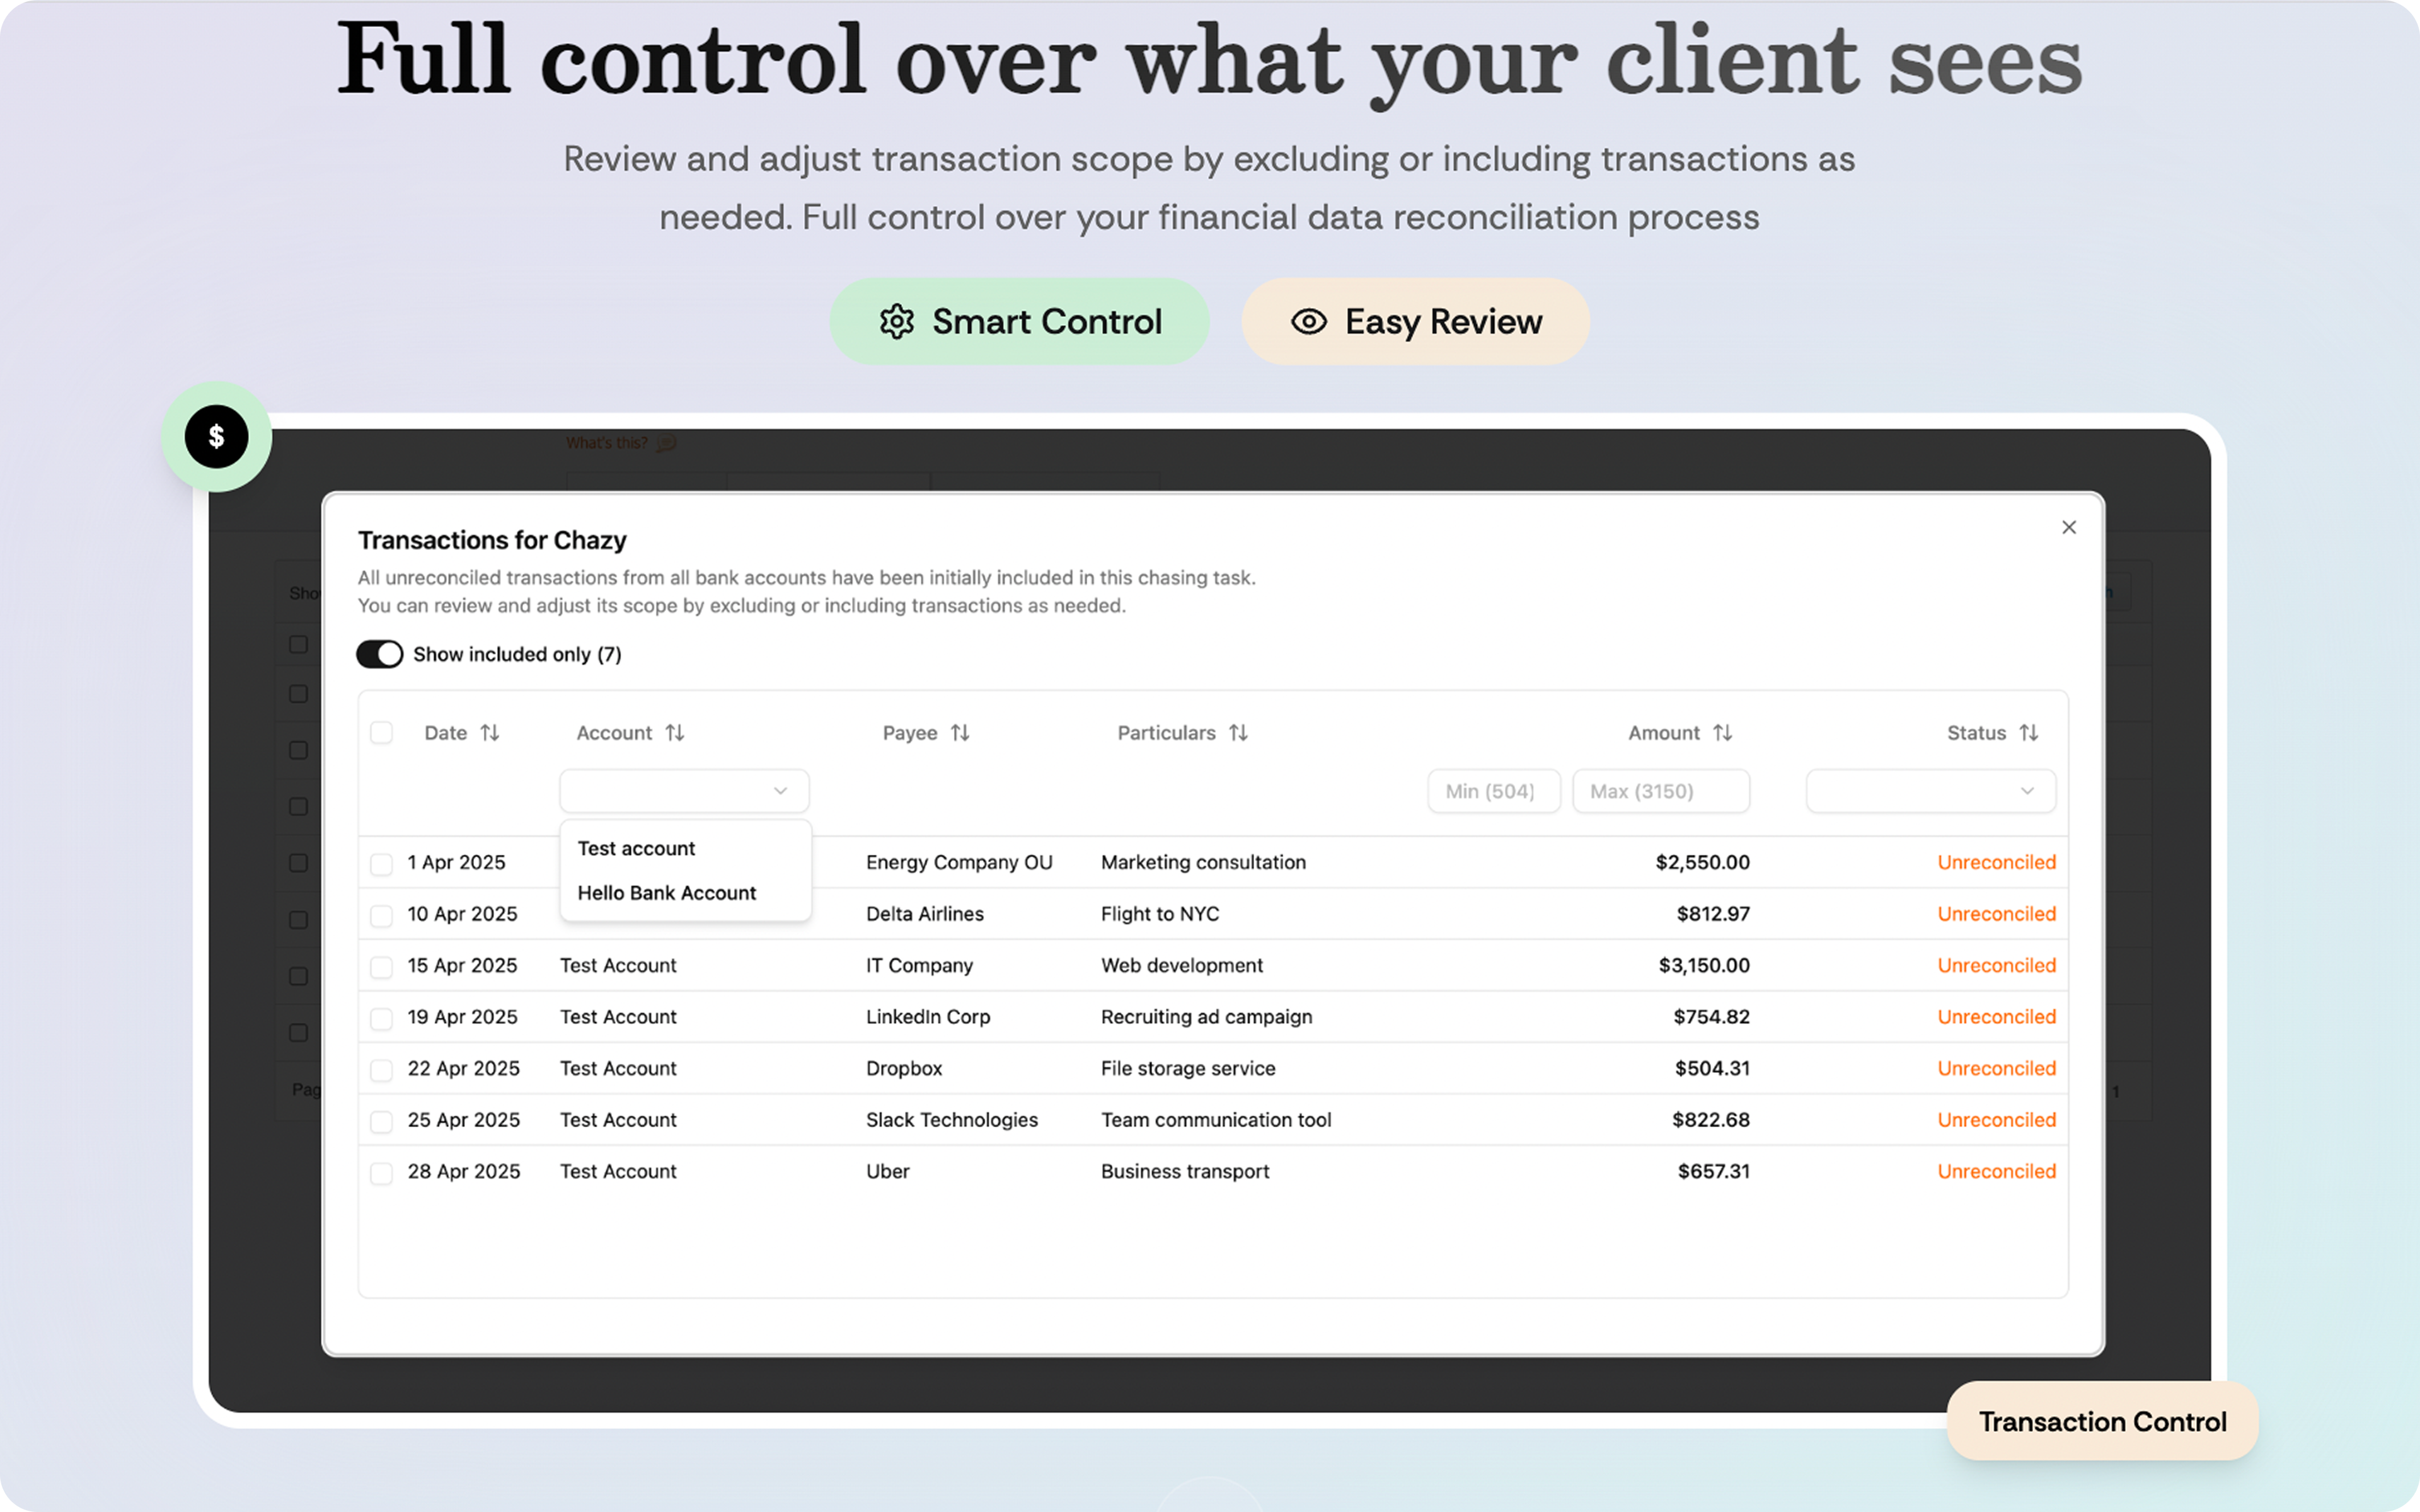Screen dimensions: 2420x1512
Task: Click the Amount sort arrows icon
Action: [1722, 733]
